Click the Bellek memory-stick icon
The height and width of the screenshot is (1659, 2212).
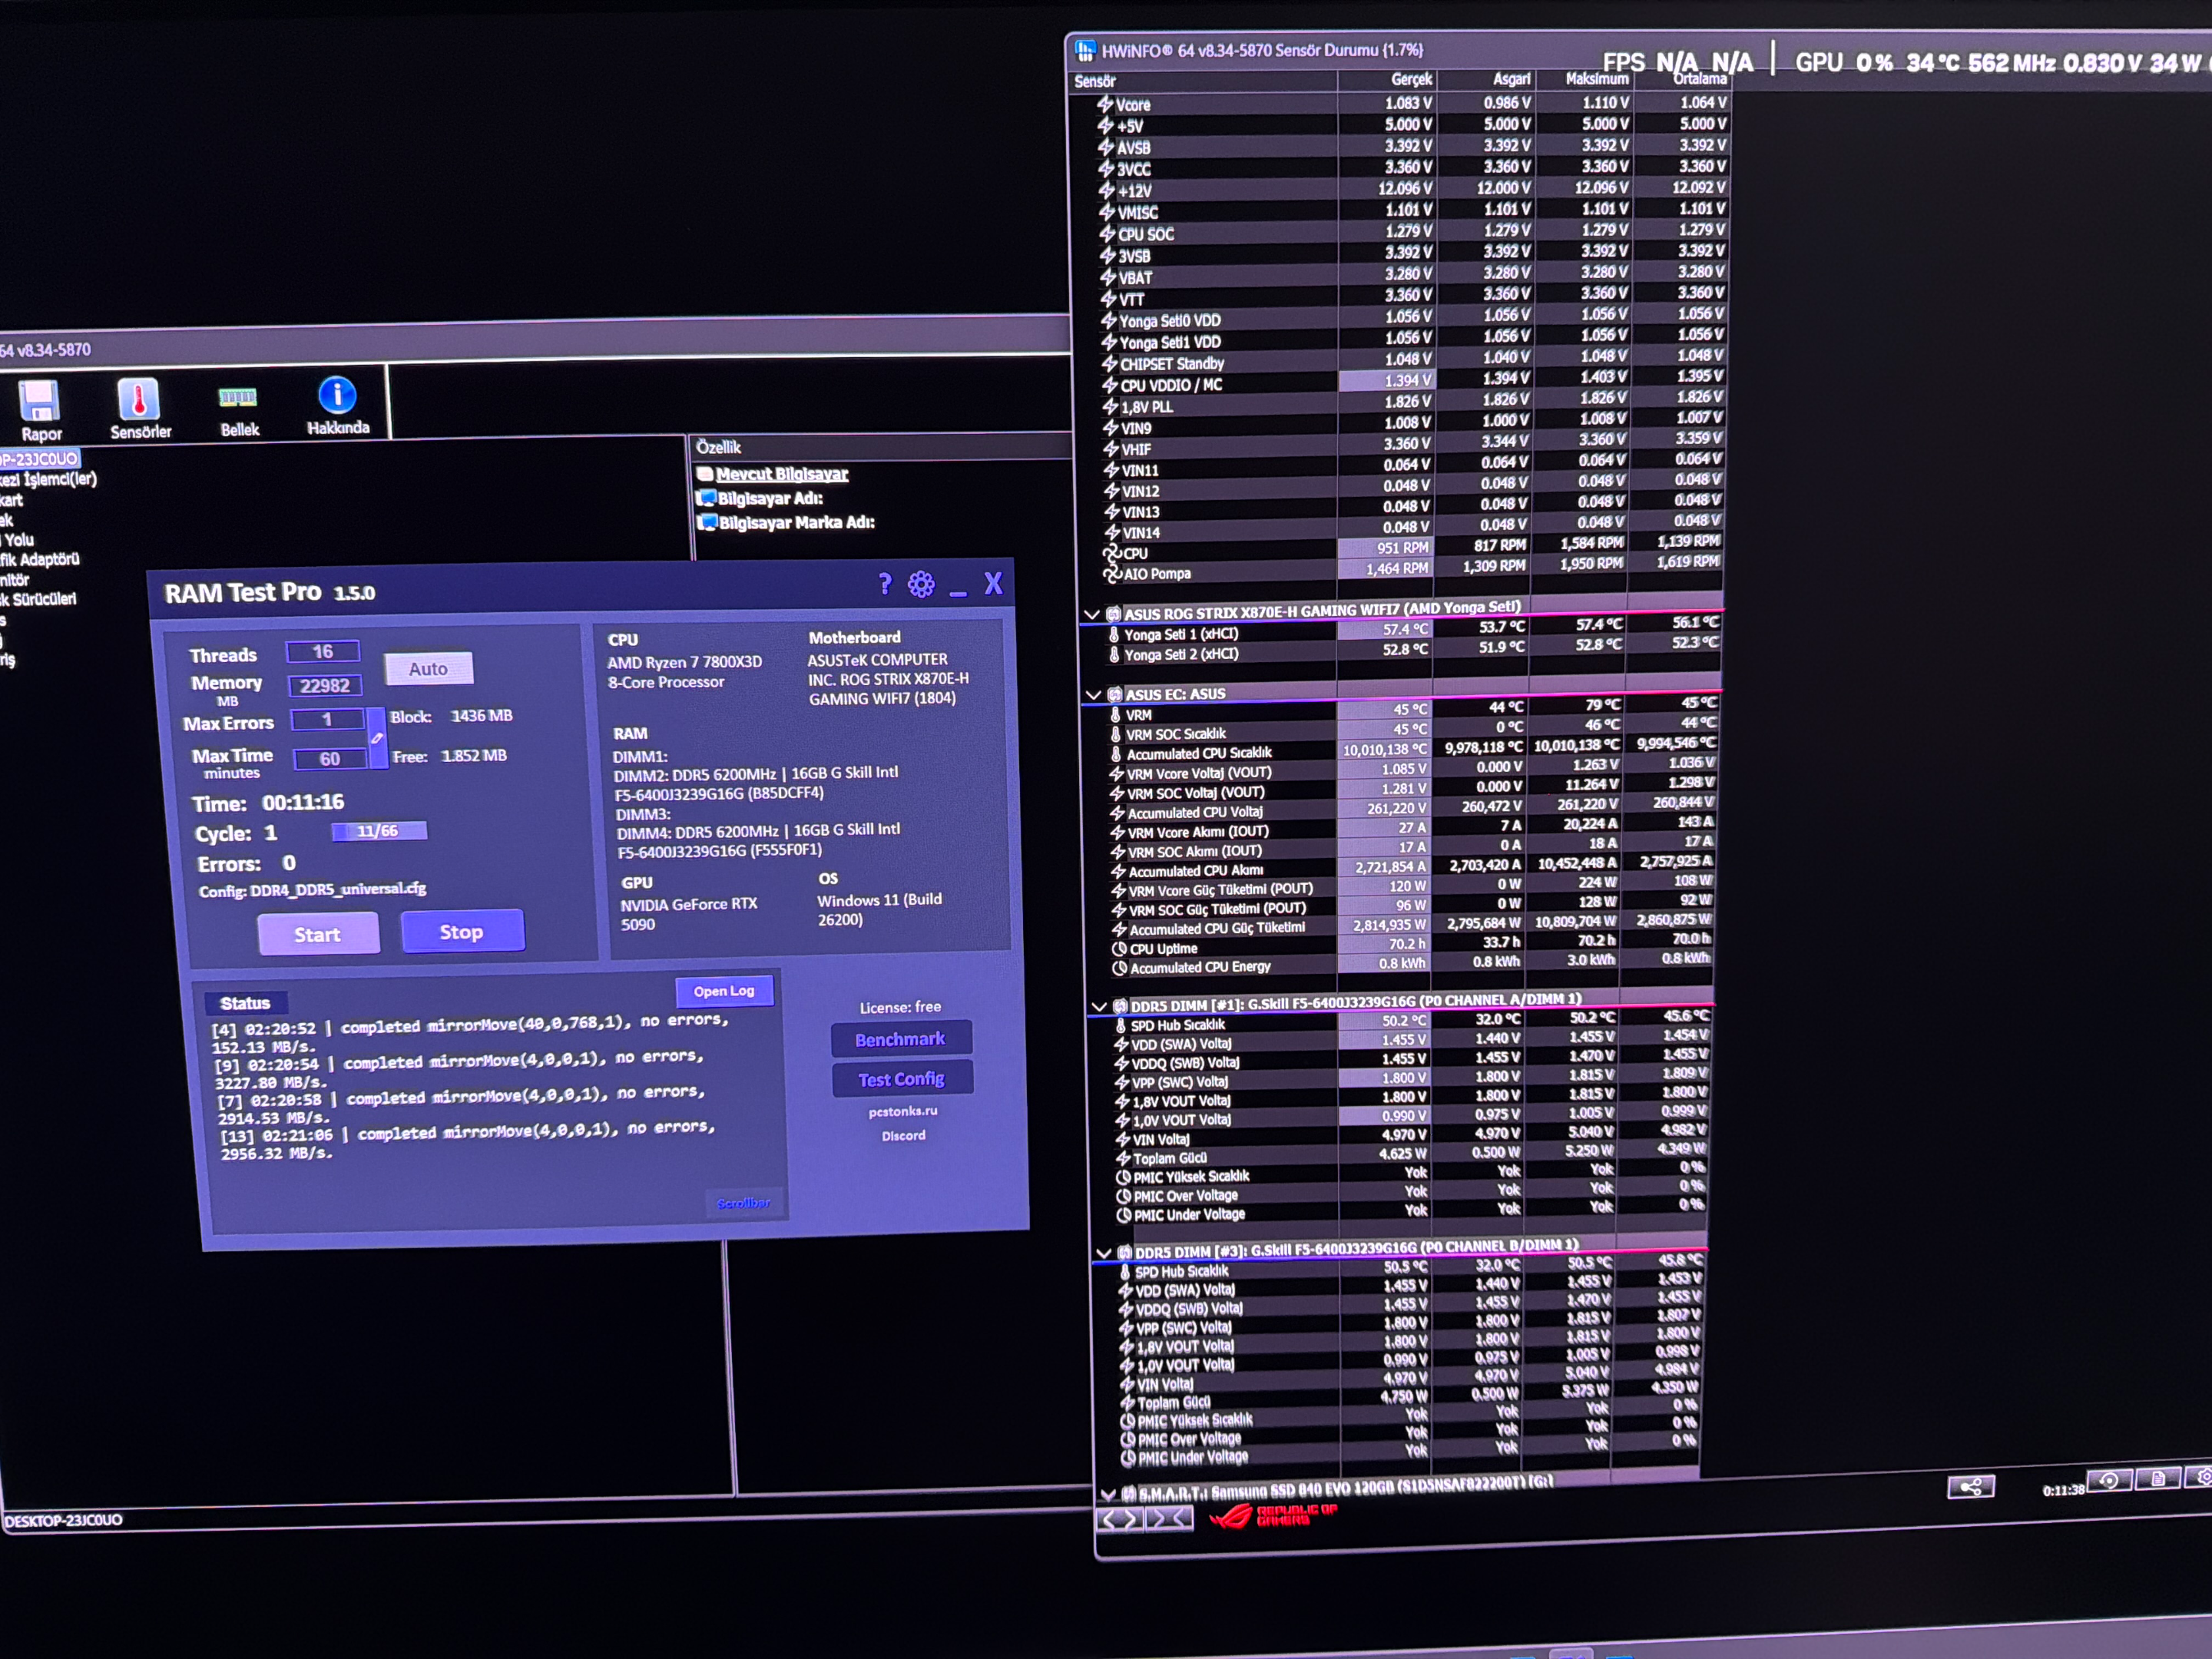click(x=238, y=398)
